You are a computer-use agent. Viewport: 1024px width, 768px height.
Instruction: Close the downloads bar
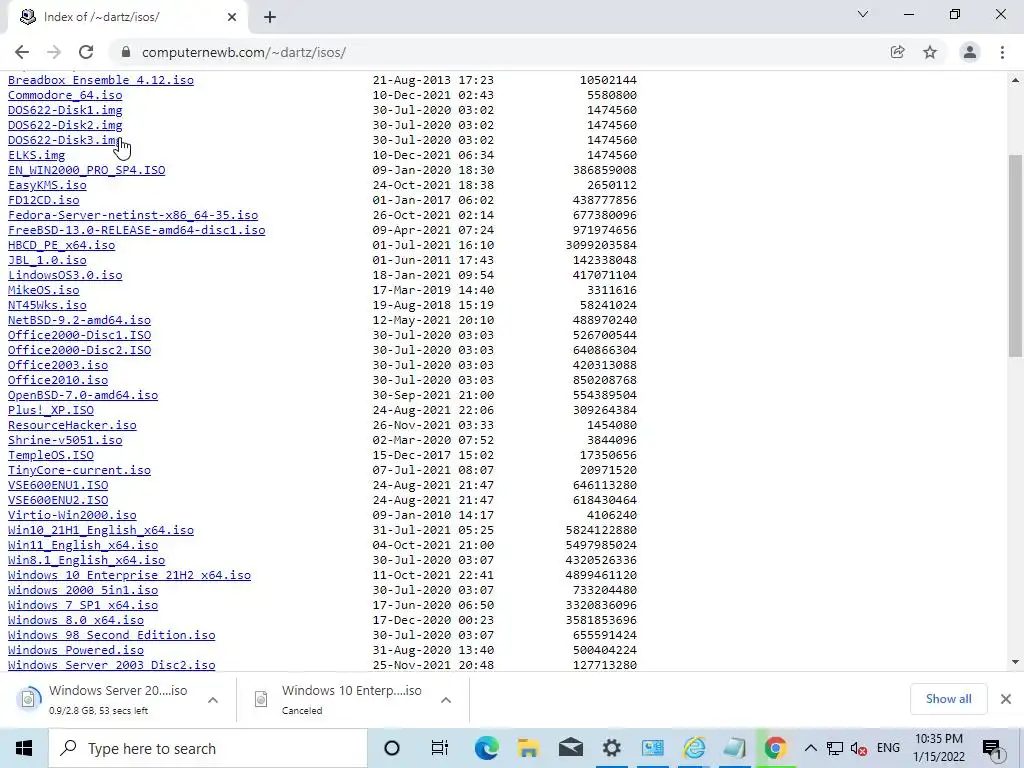pos(1006,699)
